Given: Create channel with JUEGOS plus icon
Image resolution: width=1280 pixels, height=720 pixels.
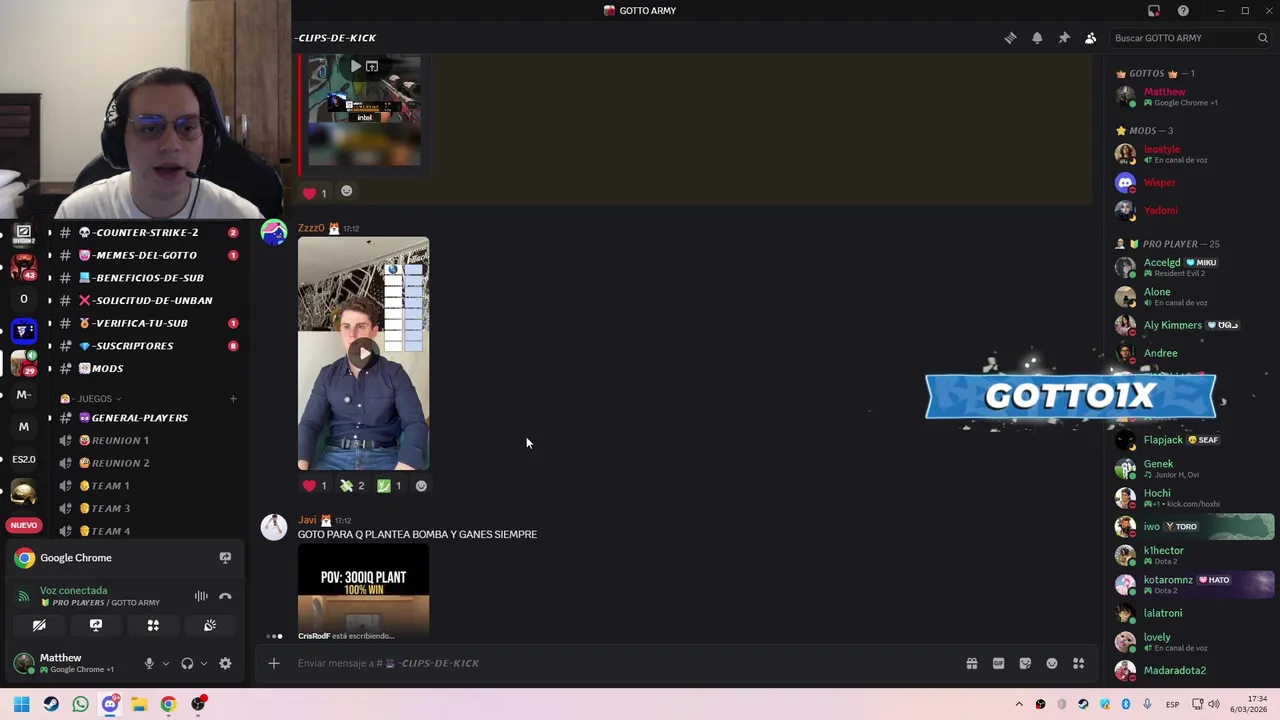Looking at the screenshot, I should point(233,399).
